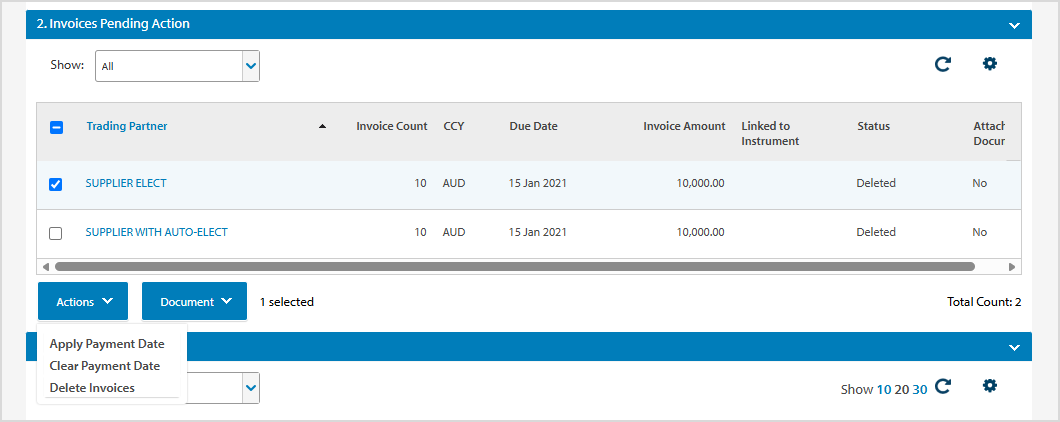This screenshot has width=1060, height=422.
Task: Choose Apply Payment Date from menu
Action: click(107, 344)
